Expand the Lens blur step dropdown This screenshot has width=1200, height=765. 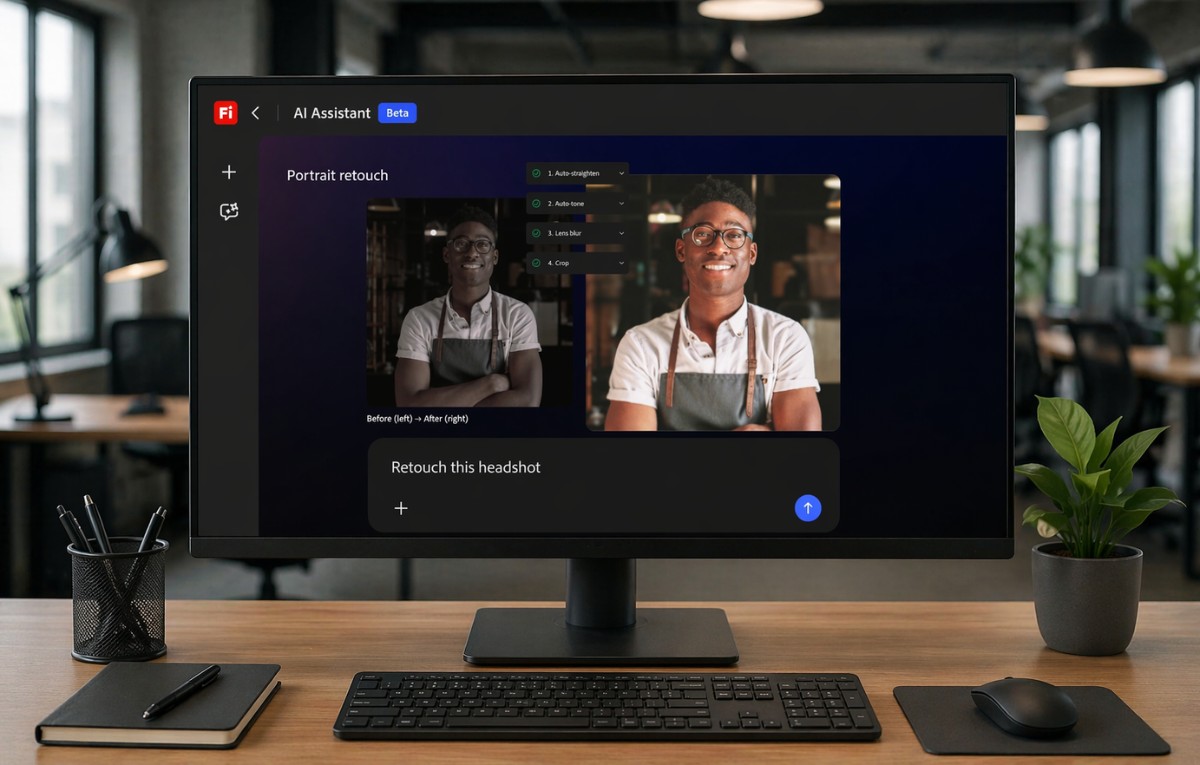(621, 233)
